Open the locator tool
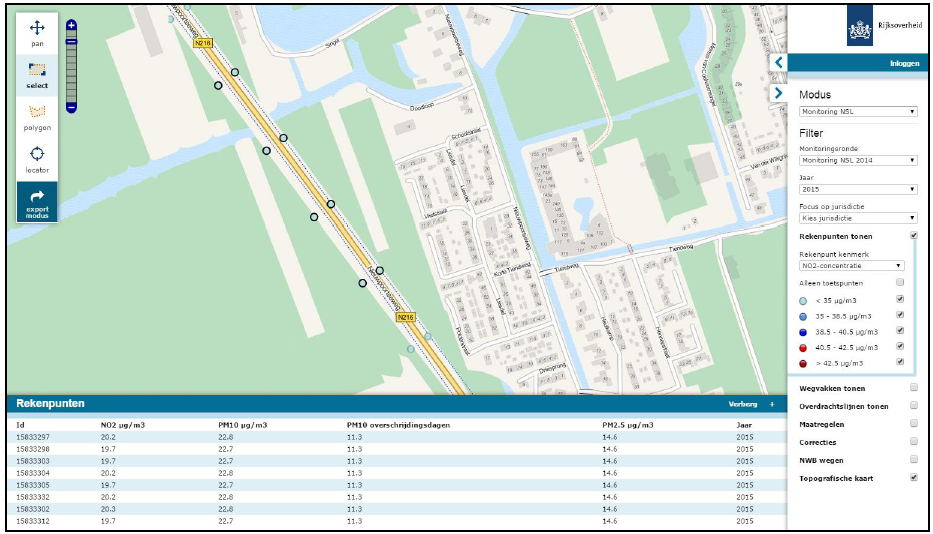The height and width of the screenshot is (534, 933). (x=37, y=160)
